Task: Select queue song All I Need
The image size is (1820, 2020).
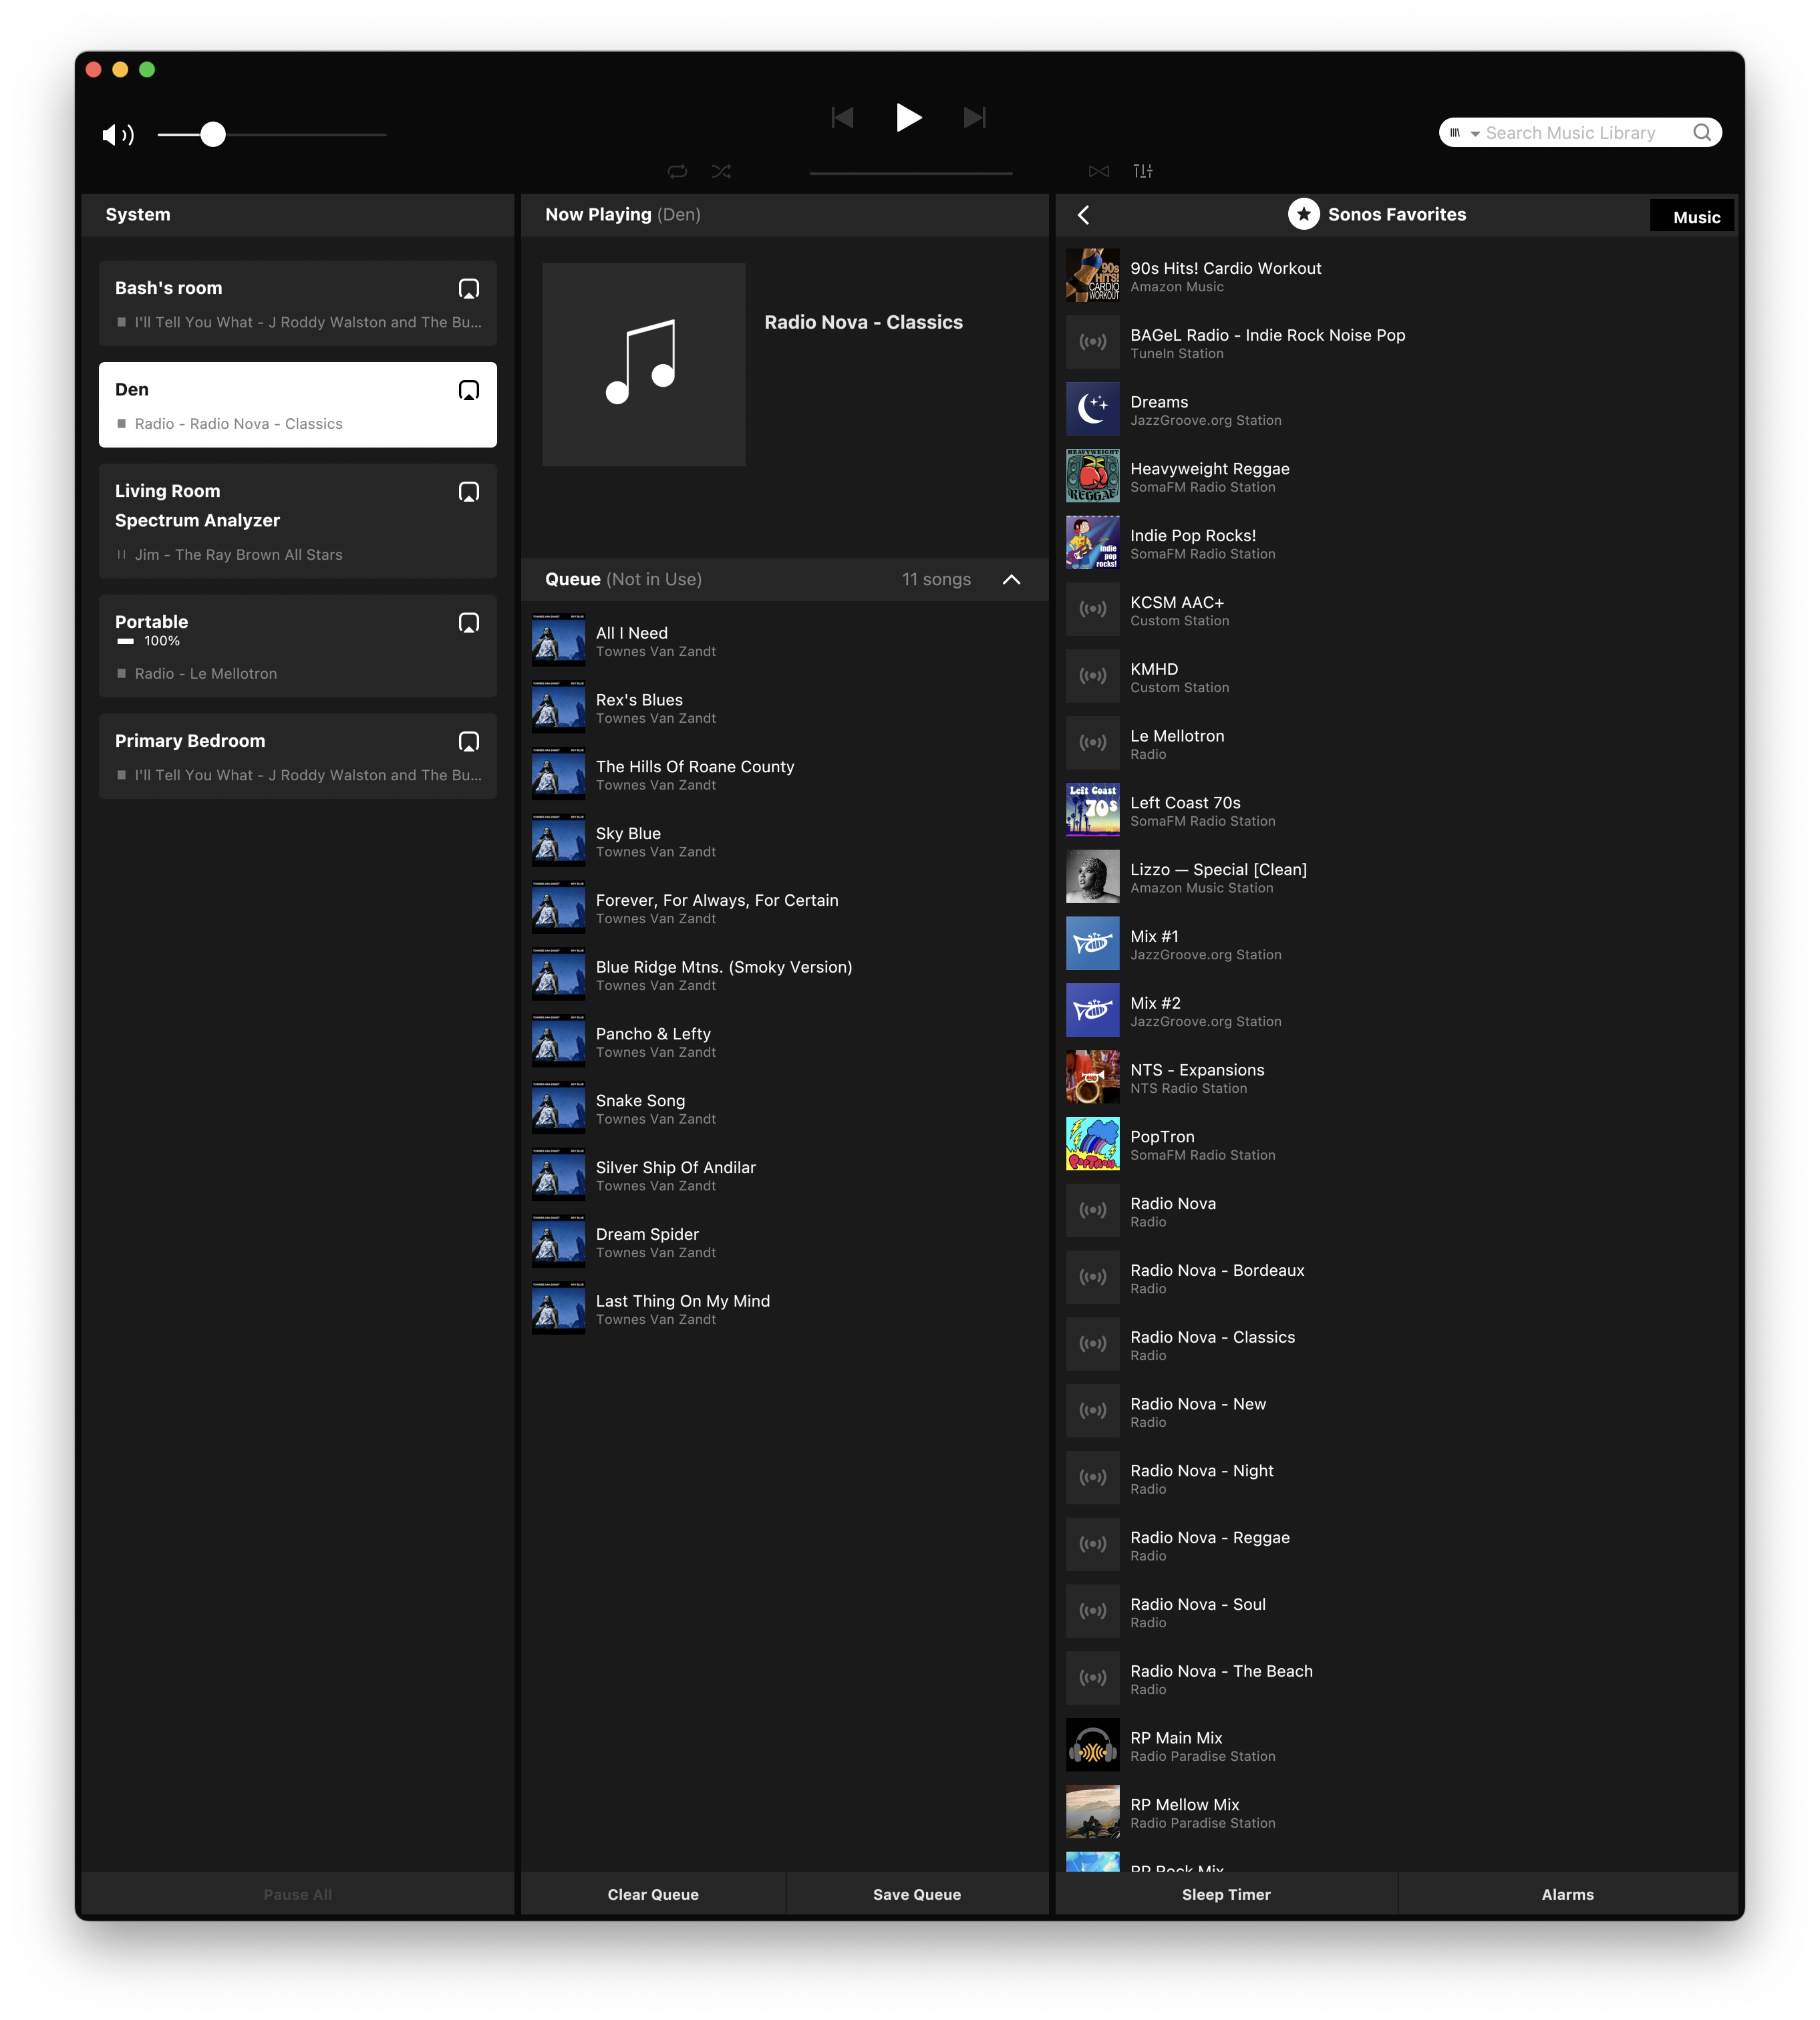Action: (785, 641)
